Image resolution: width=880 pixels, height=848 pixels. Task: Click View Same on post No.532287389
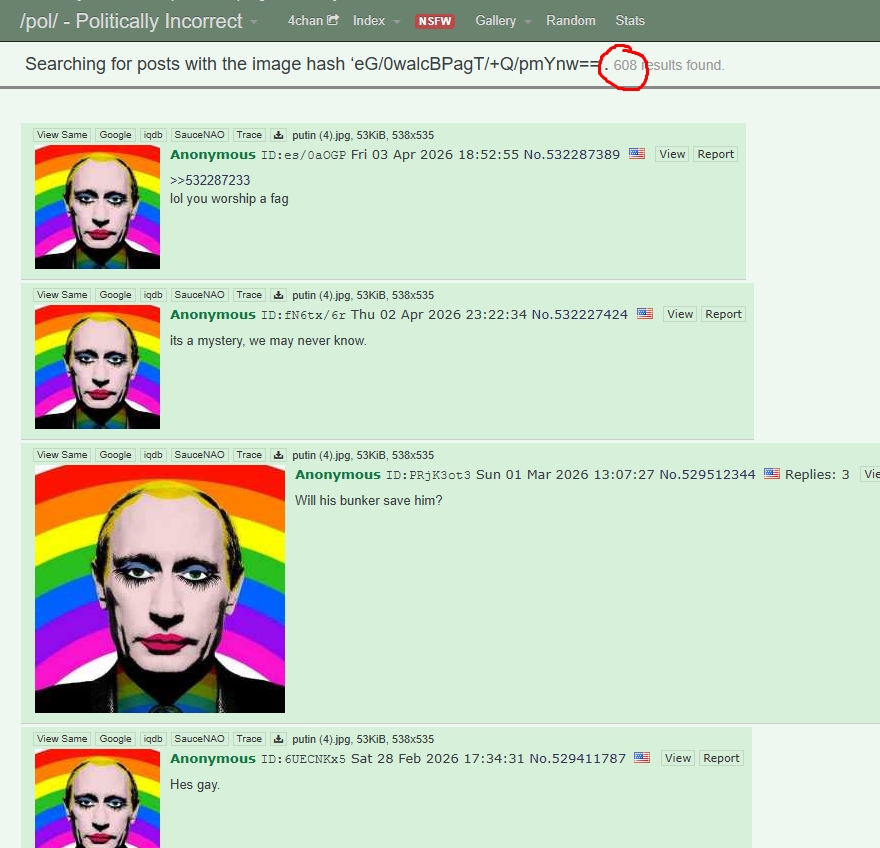(62, 135)
